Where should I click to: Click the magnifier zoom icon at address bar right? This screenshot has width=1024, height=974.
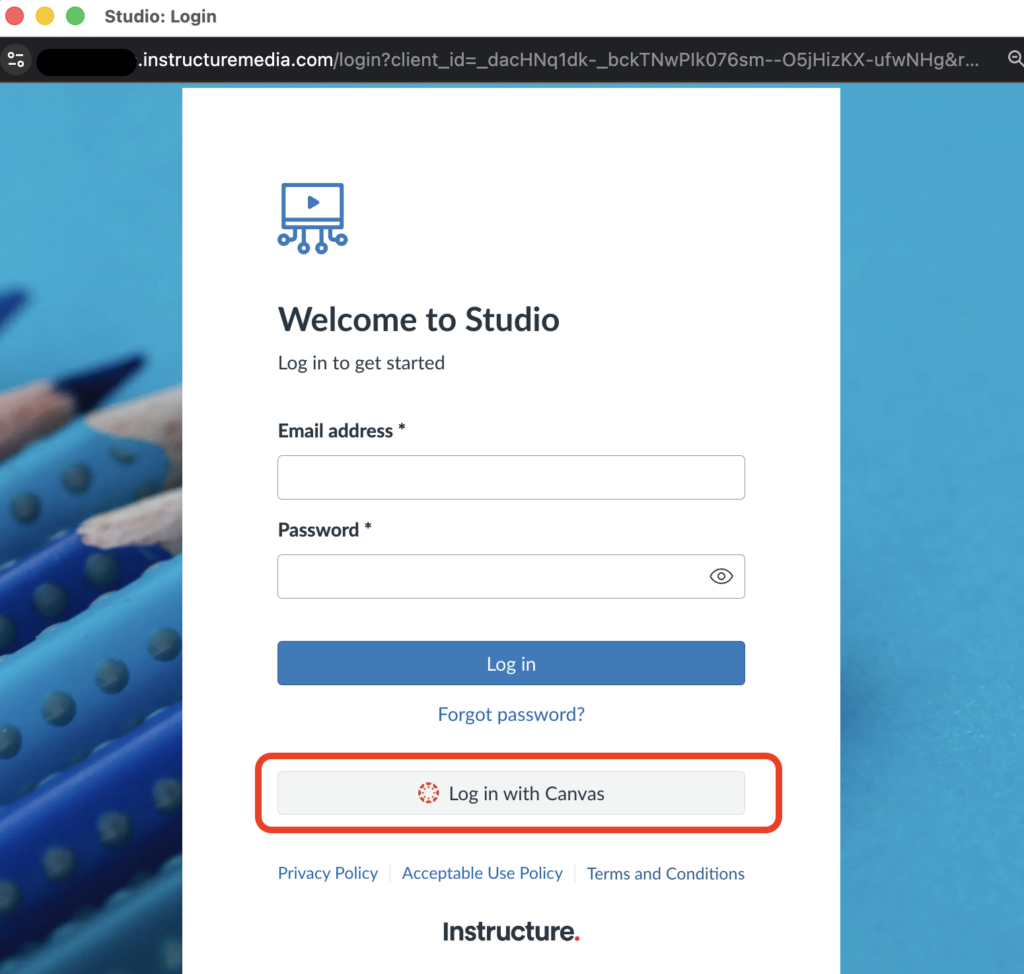[1015, 59]
